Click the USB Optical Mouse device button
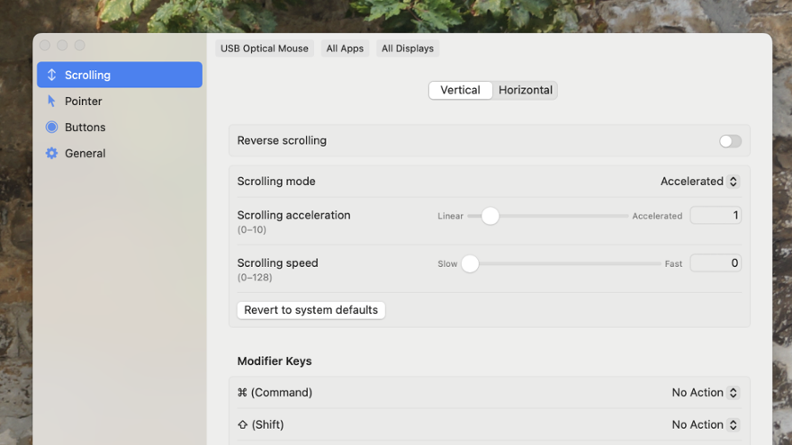792x445 pixels. pyautogui.click(x=265, y=48)
